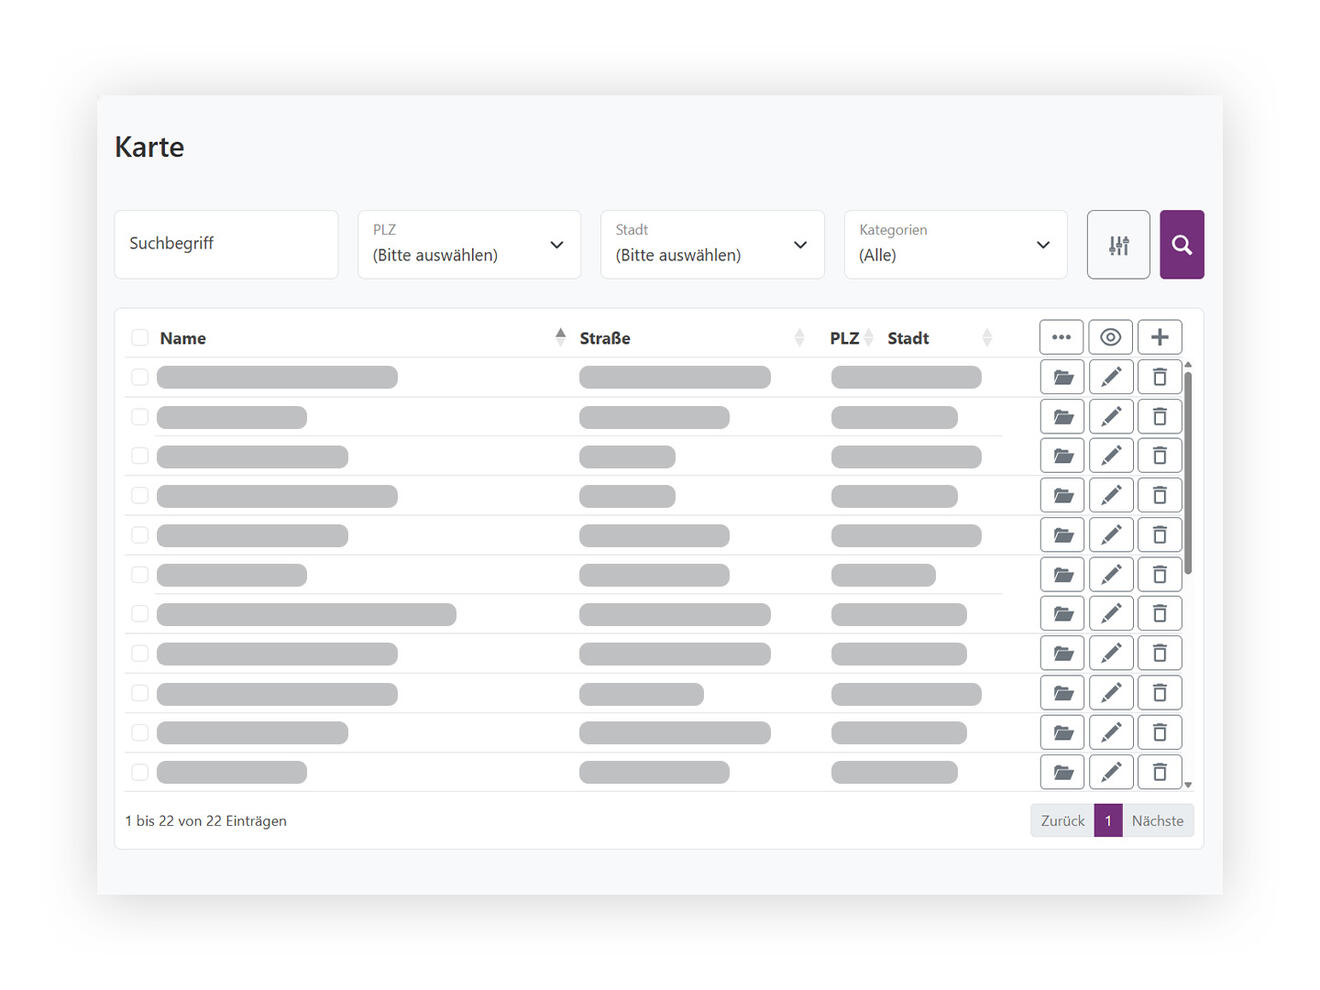
Task: Open the Stadt dropdown filter
Action: coord(712,244)
